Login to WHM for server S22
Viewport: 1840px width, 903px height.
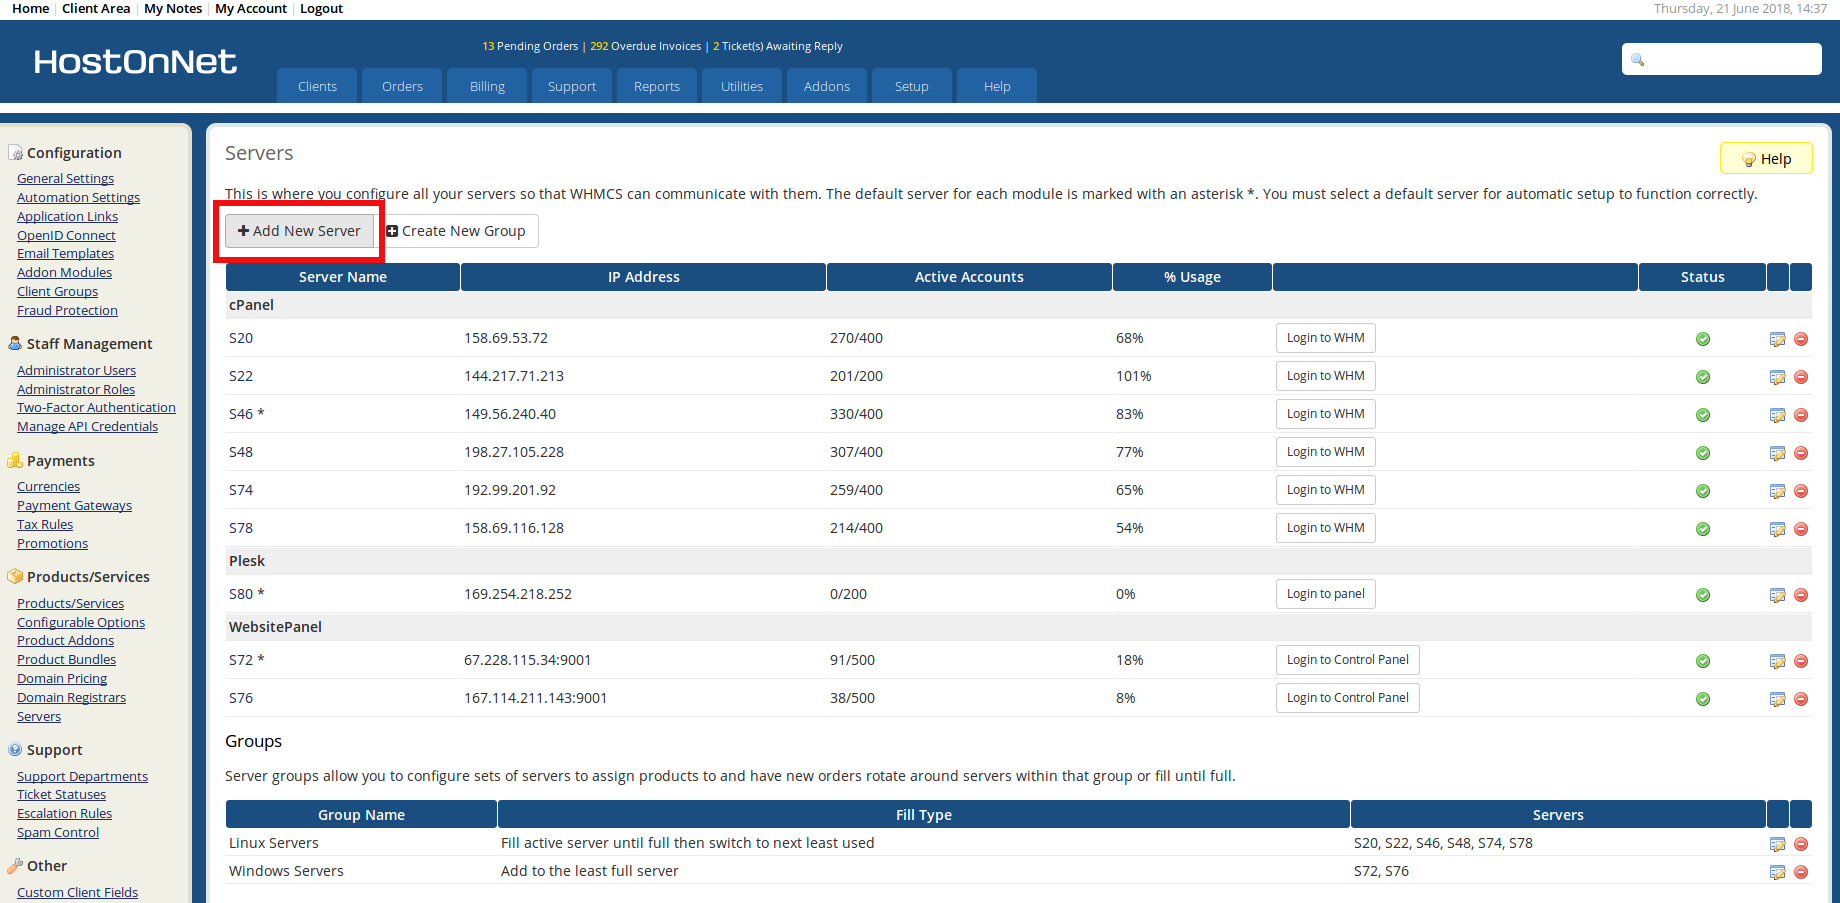(x=1325, y=376)
